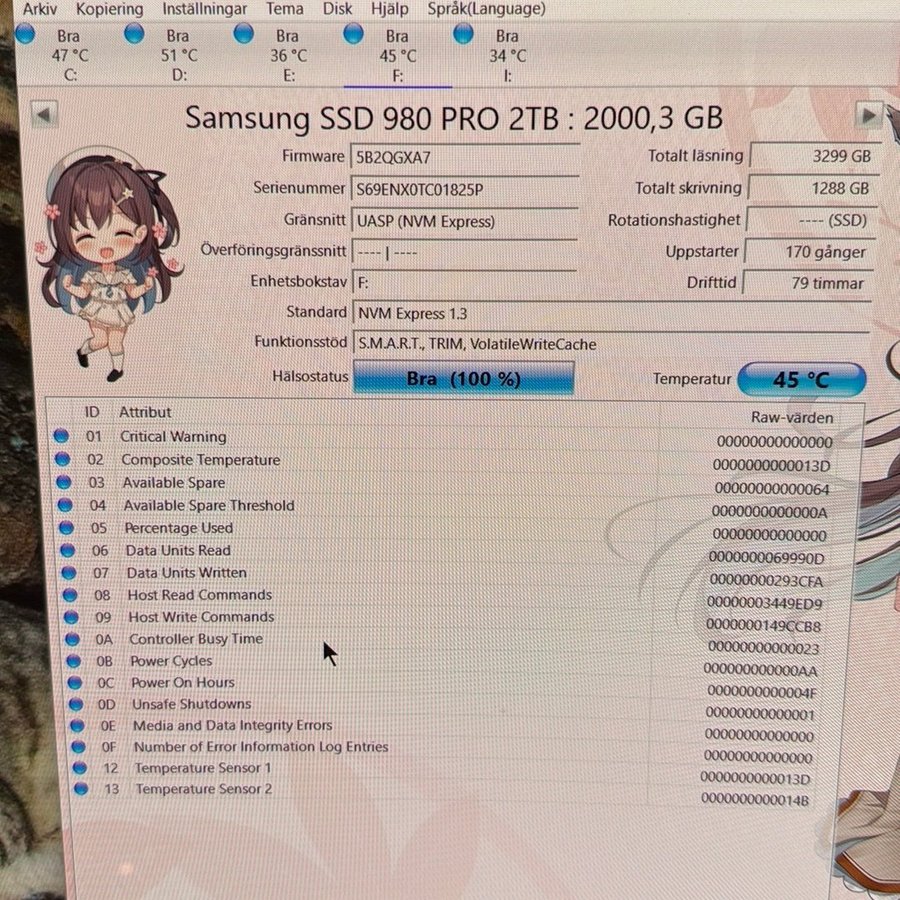Image resolution: width=900 pixels, height=900 pixels.
Task: Click the Temperature Sensor 2 status orb
Action: coord(83,789)
